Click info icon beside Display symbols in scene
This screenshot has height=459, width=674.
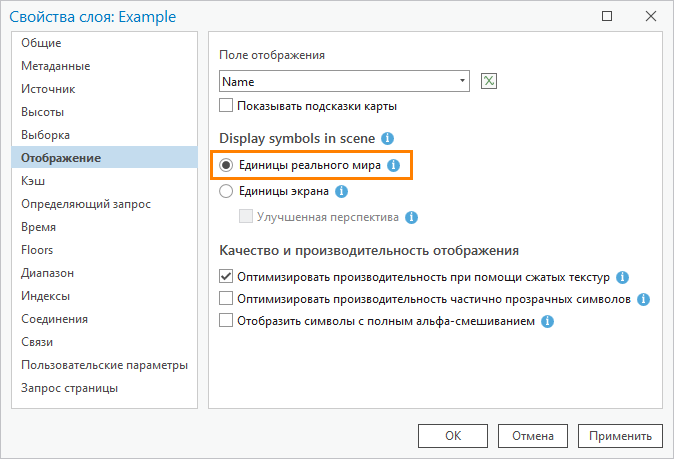pyautogui.click(x=388, y=138)
